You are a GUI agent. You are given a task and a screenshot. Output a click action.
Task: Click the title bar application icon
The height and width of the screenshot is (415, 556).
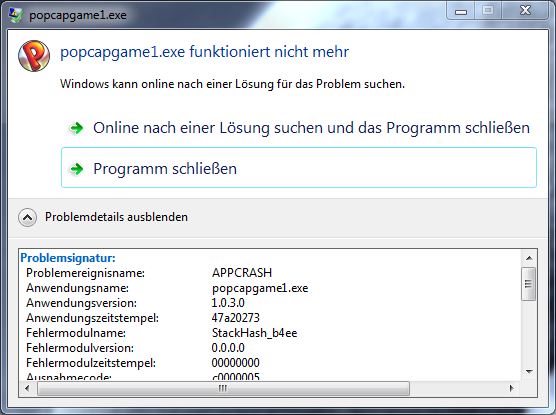pyautogui.click(x=16, y=15)
